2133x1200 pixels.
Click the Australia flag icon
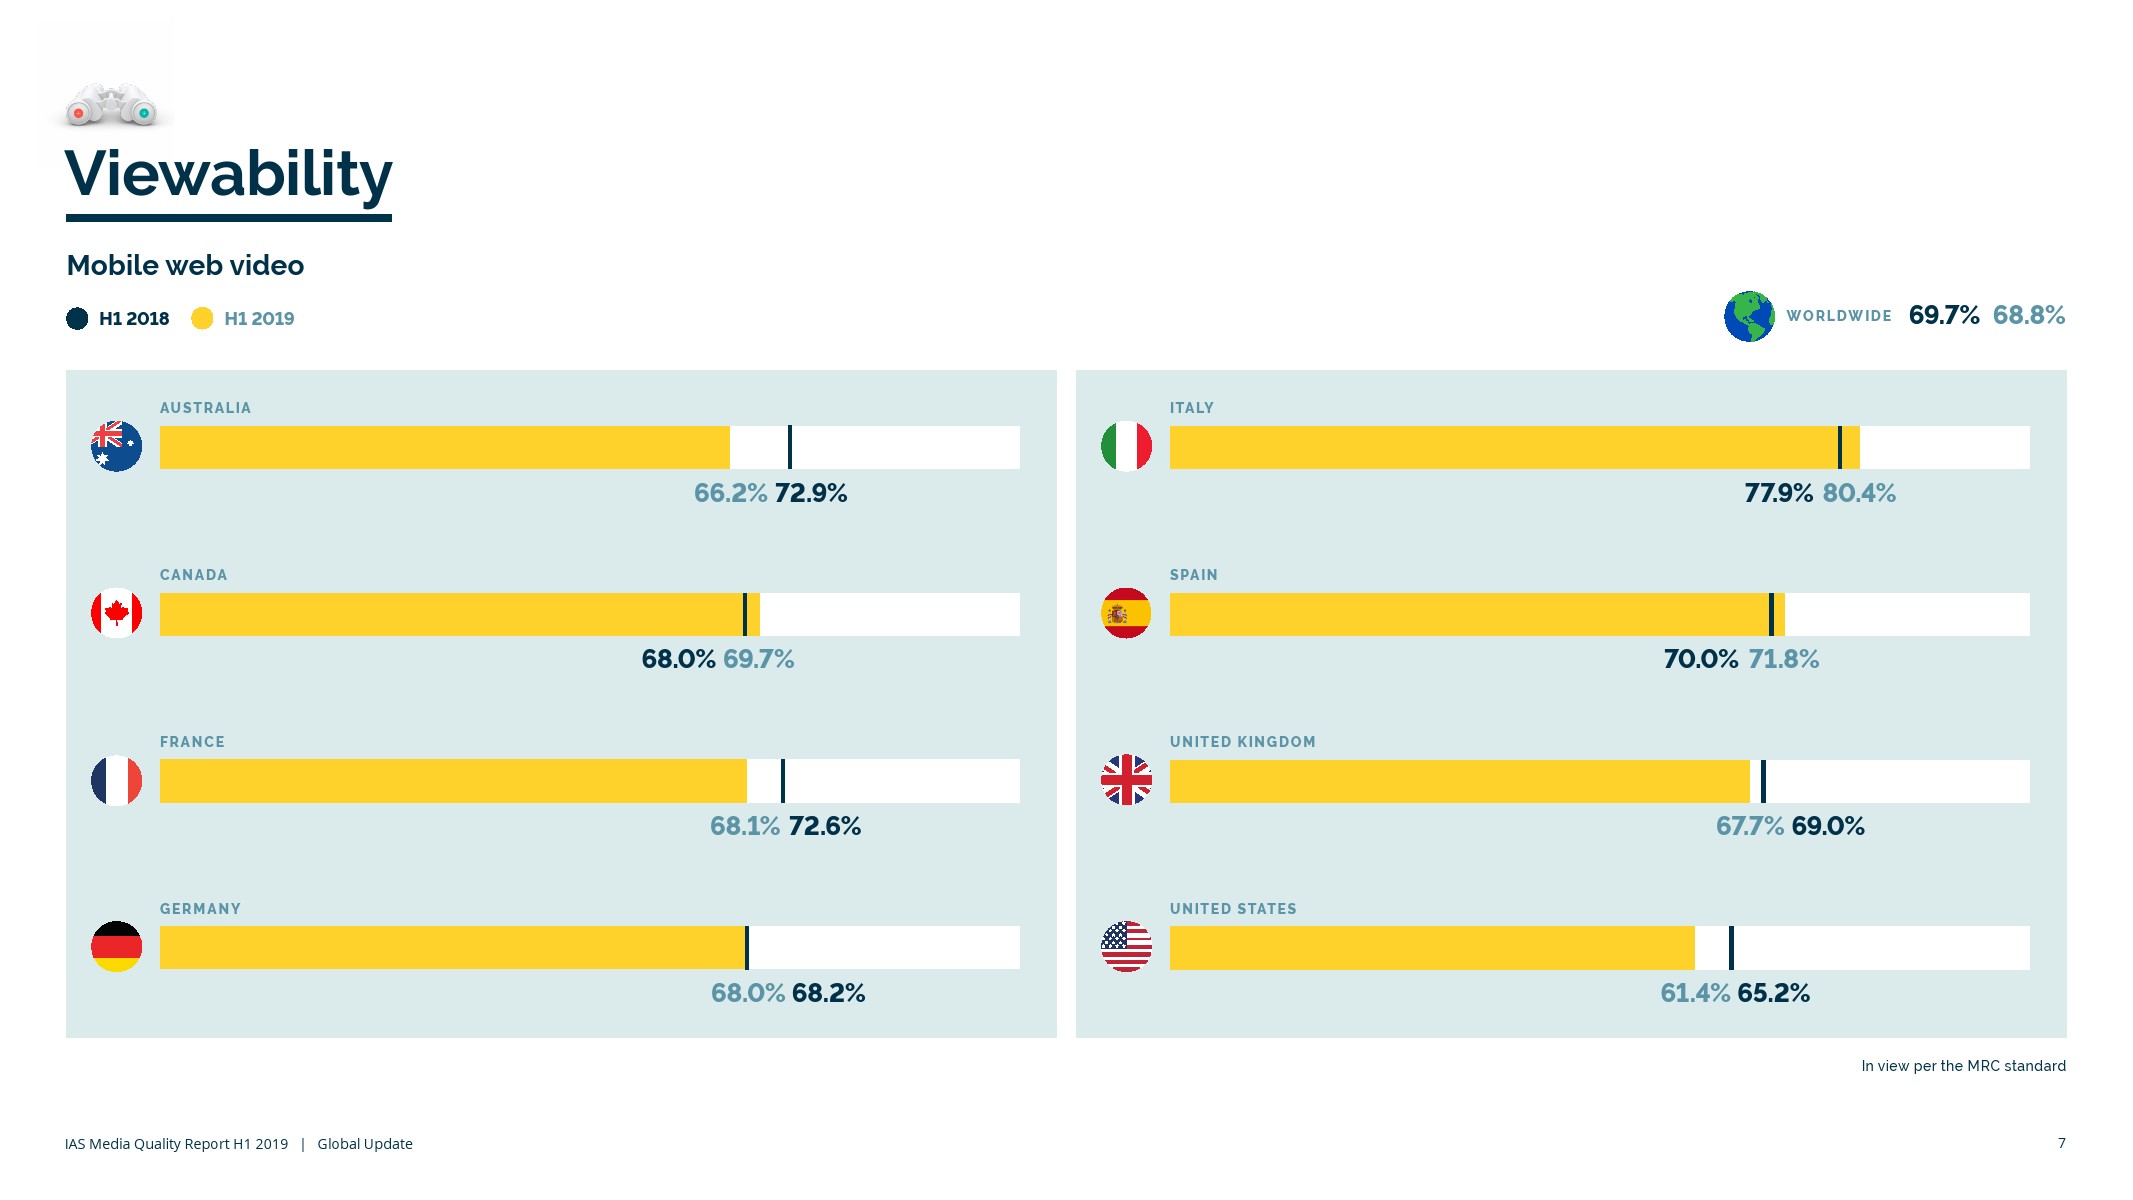click(116, 446)
